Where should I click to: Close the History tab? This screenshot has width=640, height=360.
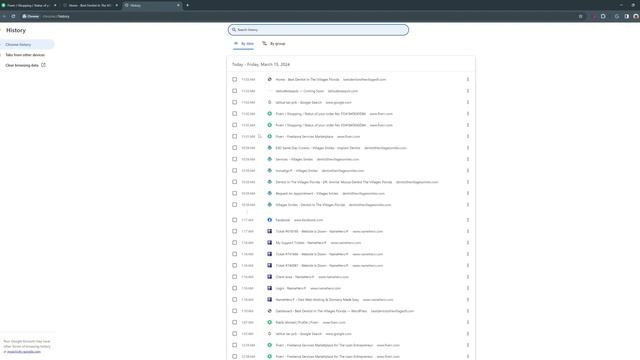[x=178, y=5]
